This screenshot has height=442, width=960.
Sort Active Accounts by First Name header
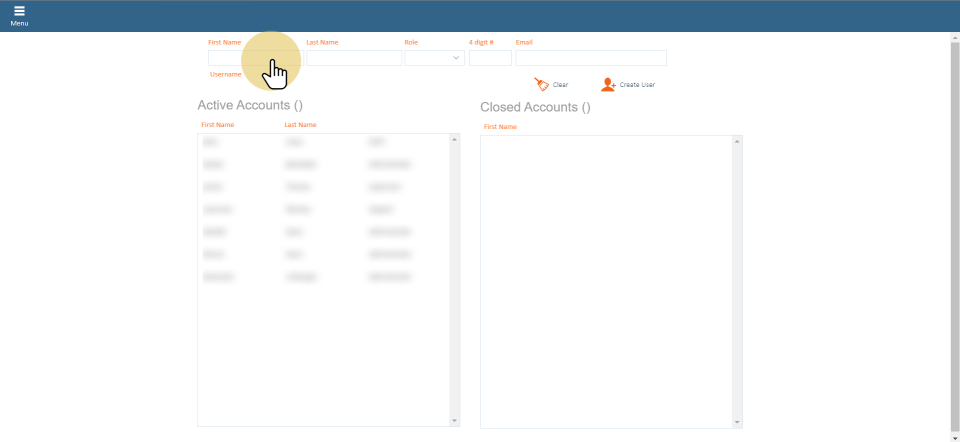coord(217,125)
